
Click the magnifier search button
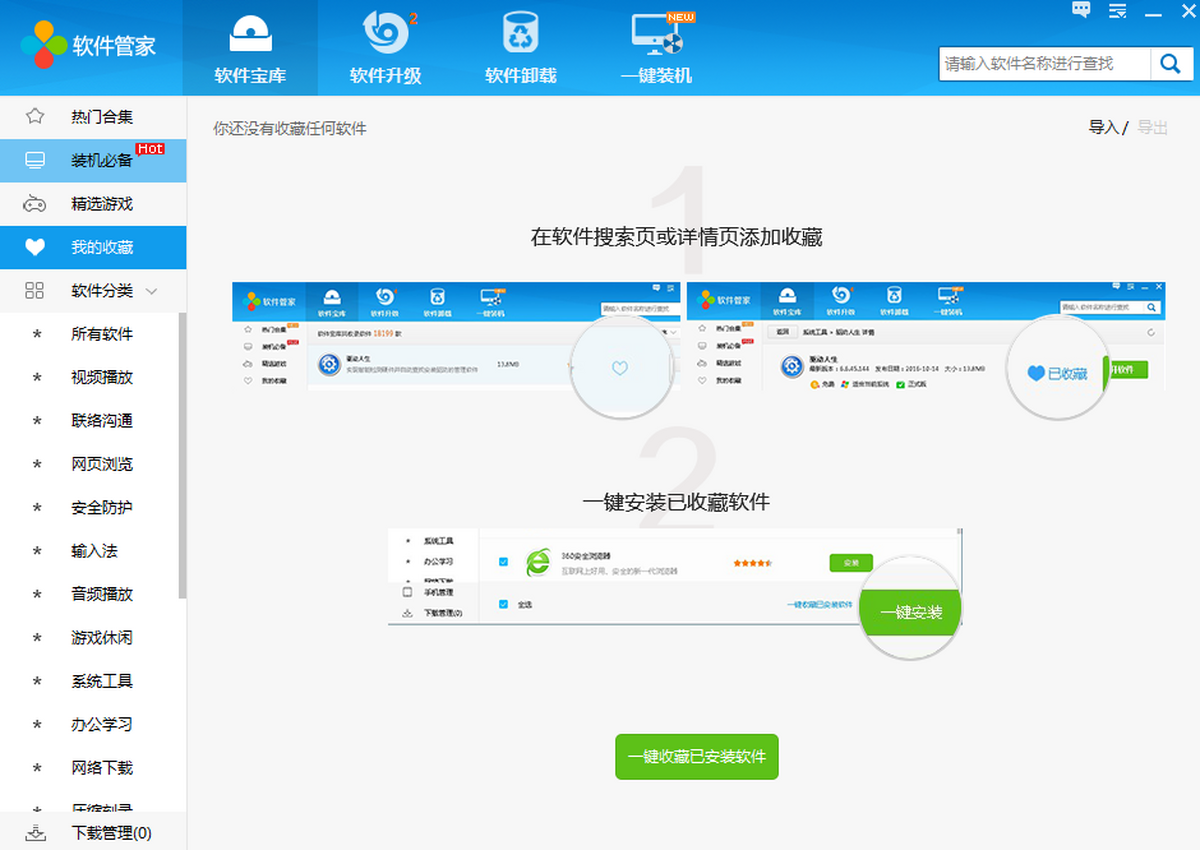click(x=1169, y=64)
